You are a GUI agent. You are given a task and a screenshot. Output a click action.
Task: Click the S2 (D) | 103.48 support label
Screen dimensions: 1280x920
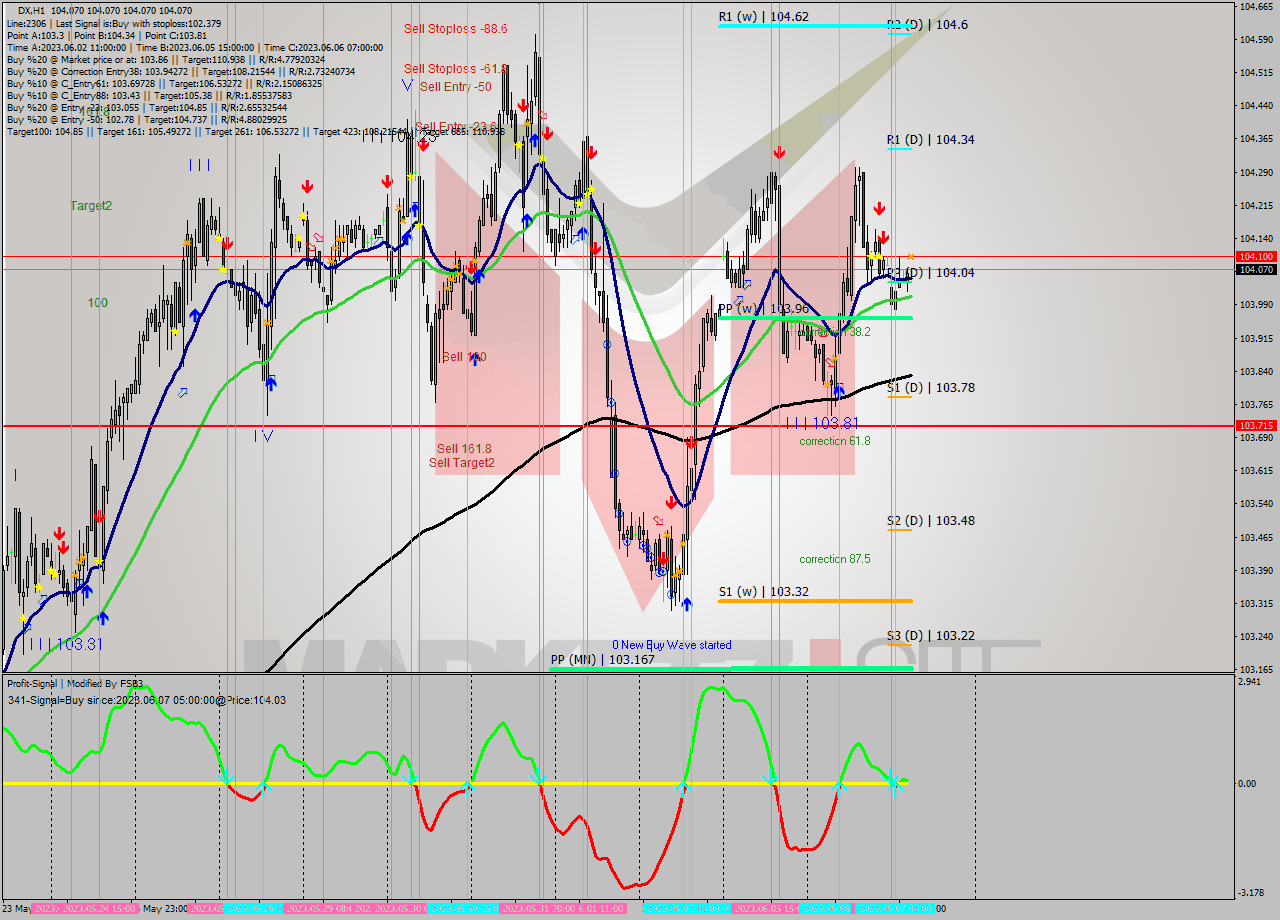(930, 520)
